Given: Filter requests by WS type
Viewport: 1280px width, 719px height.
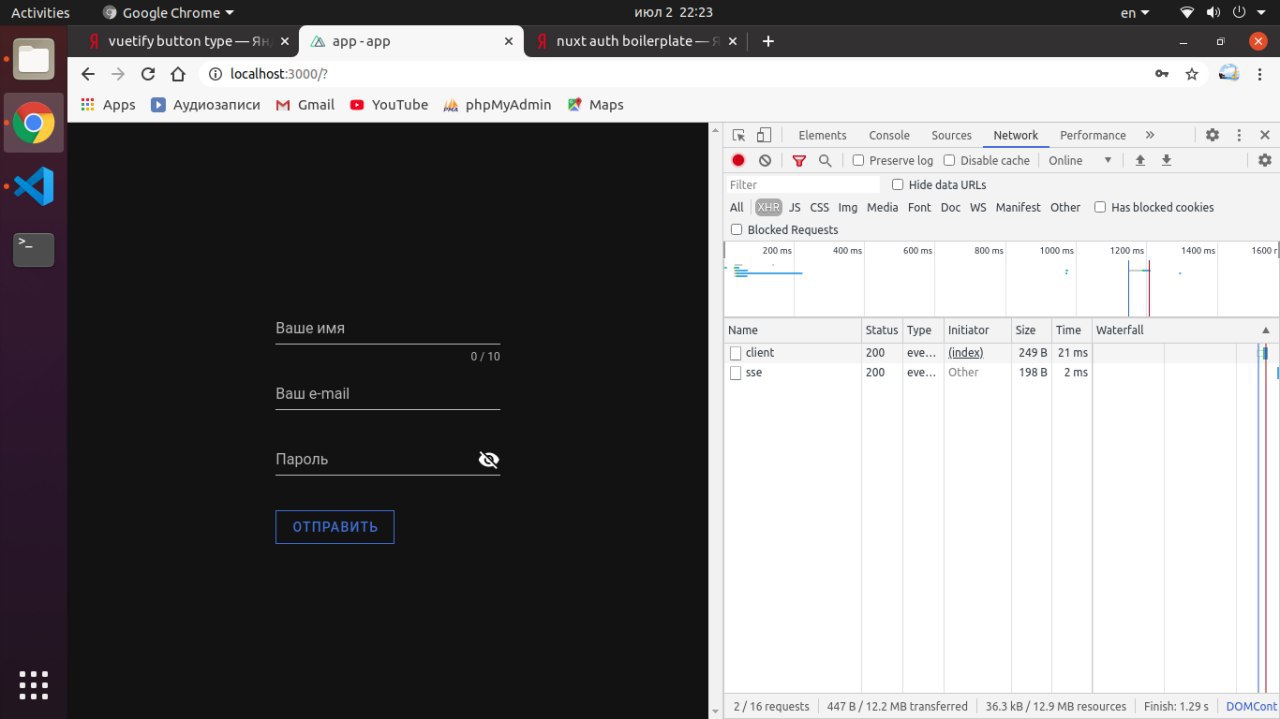Looking at the screenshot, I should coord(978,207).
